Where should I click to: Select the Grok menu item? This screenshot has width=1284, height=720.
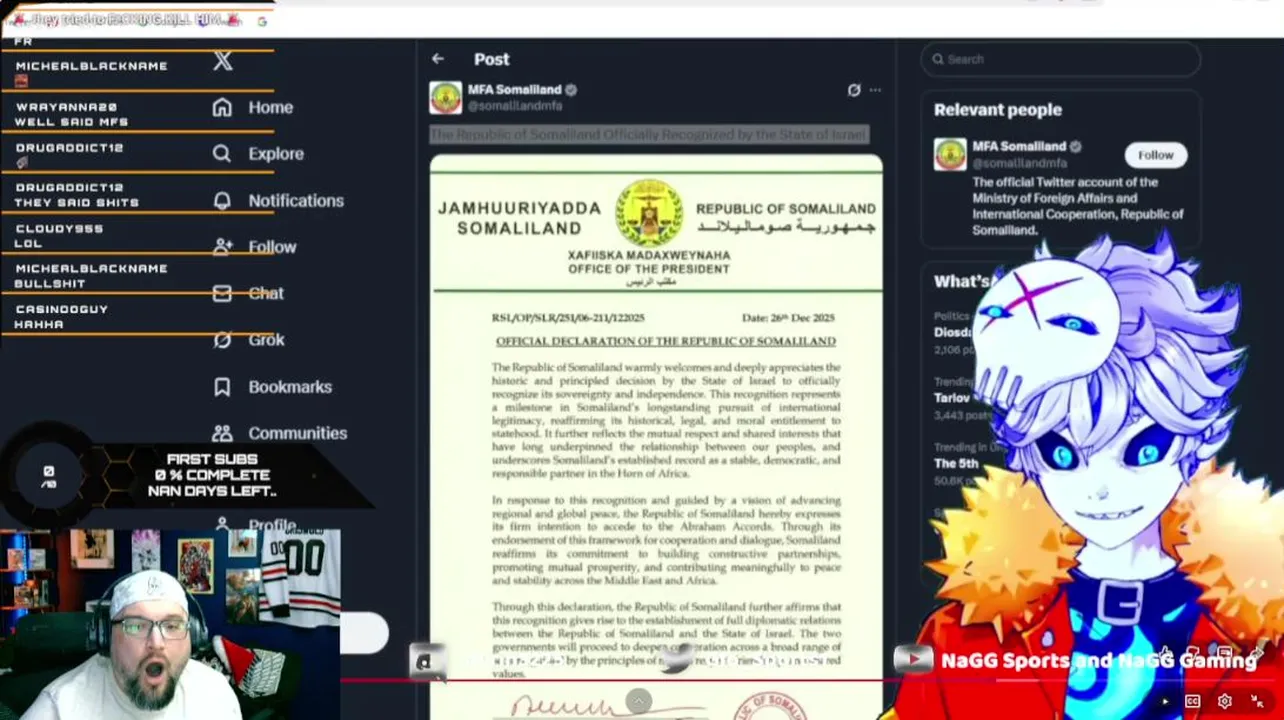(x=267, y=340)
